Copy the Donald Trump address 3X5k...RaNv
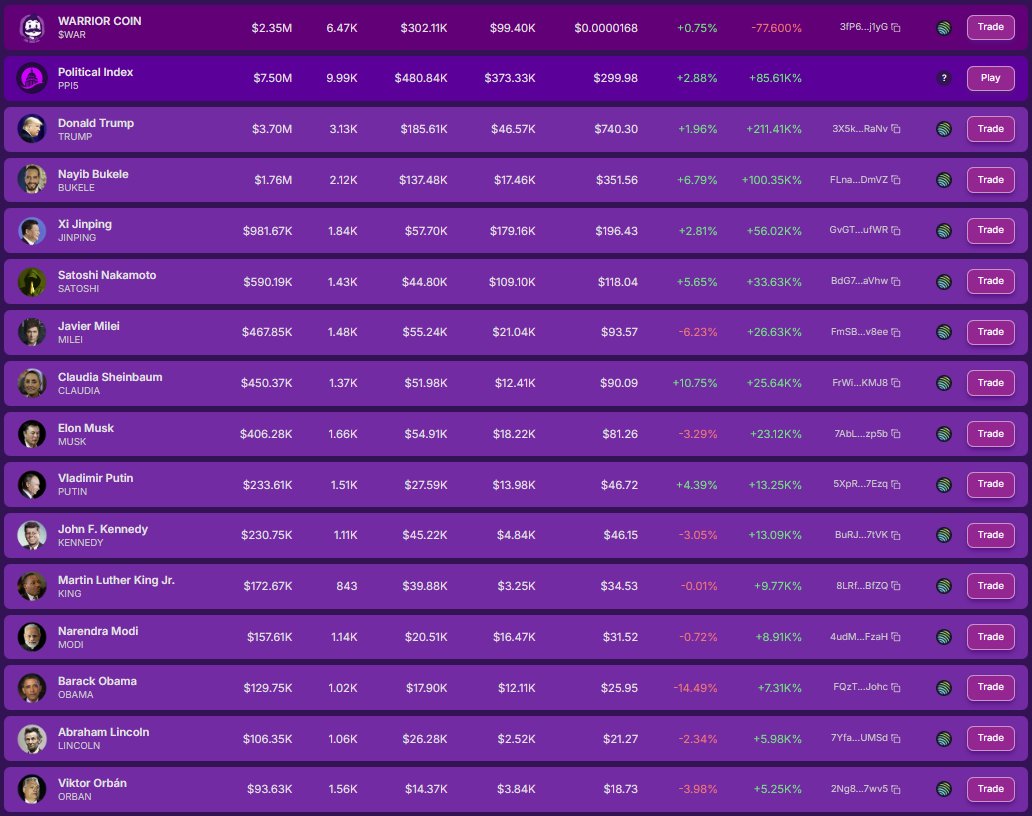The height and width of the screenshot is (816, 1032). pos(896,129)
